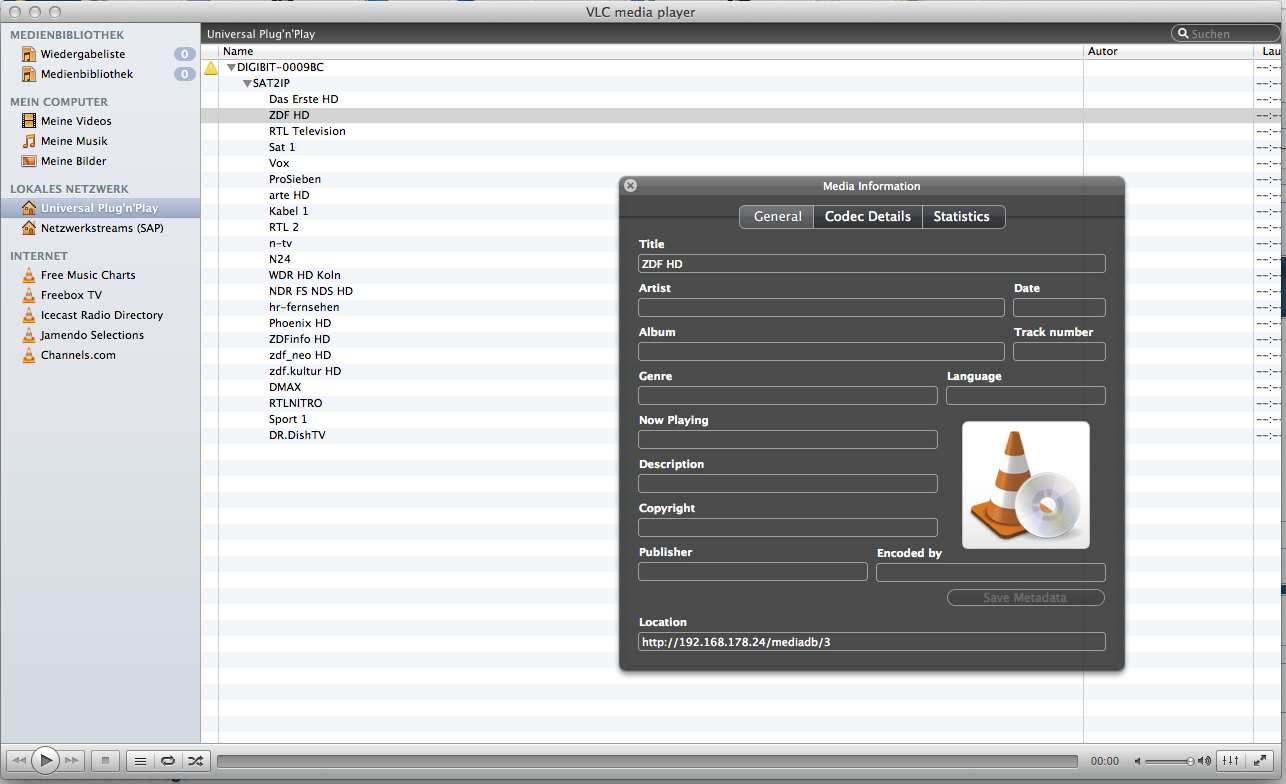Click the Title input field

[x=872, y=264]
